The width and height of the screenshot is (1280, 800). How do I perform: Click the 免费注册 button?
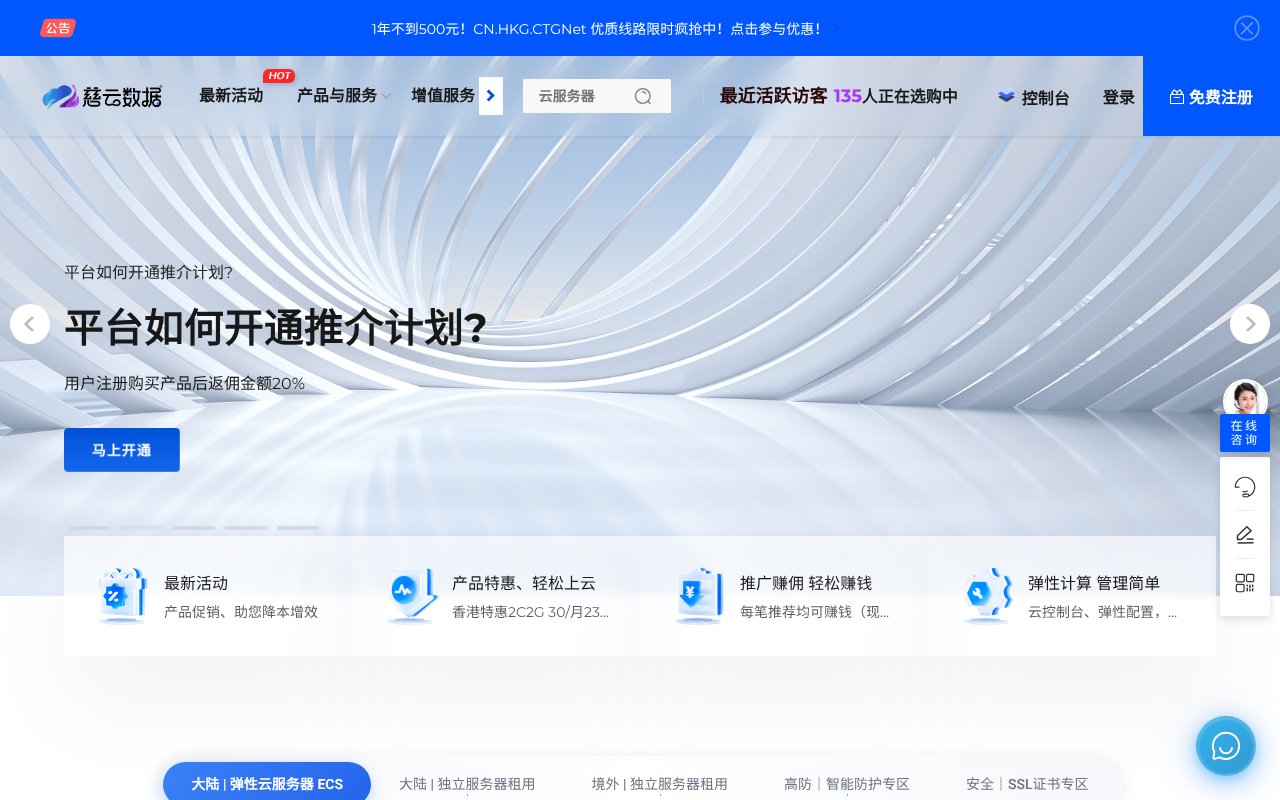1212,97
